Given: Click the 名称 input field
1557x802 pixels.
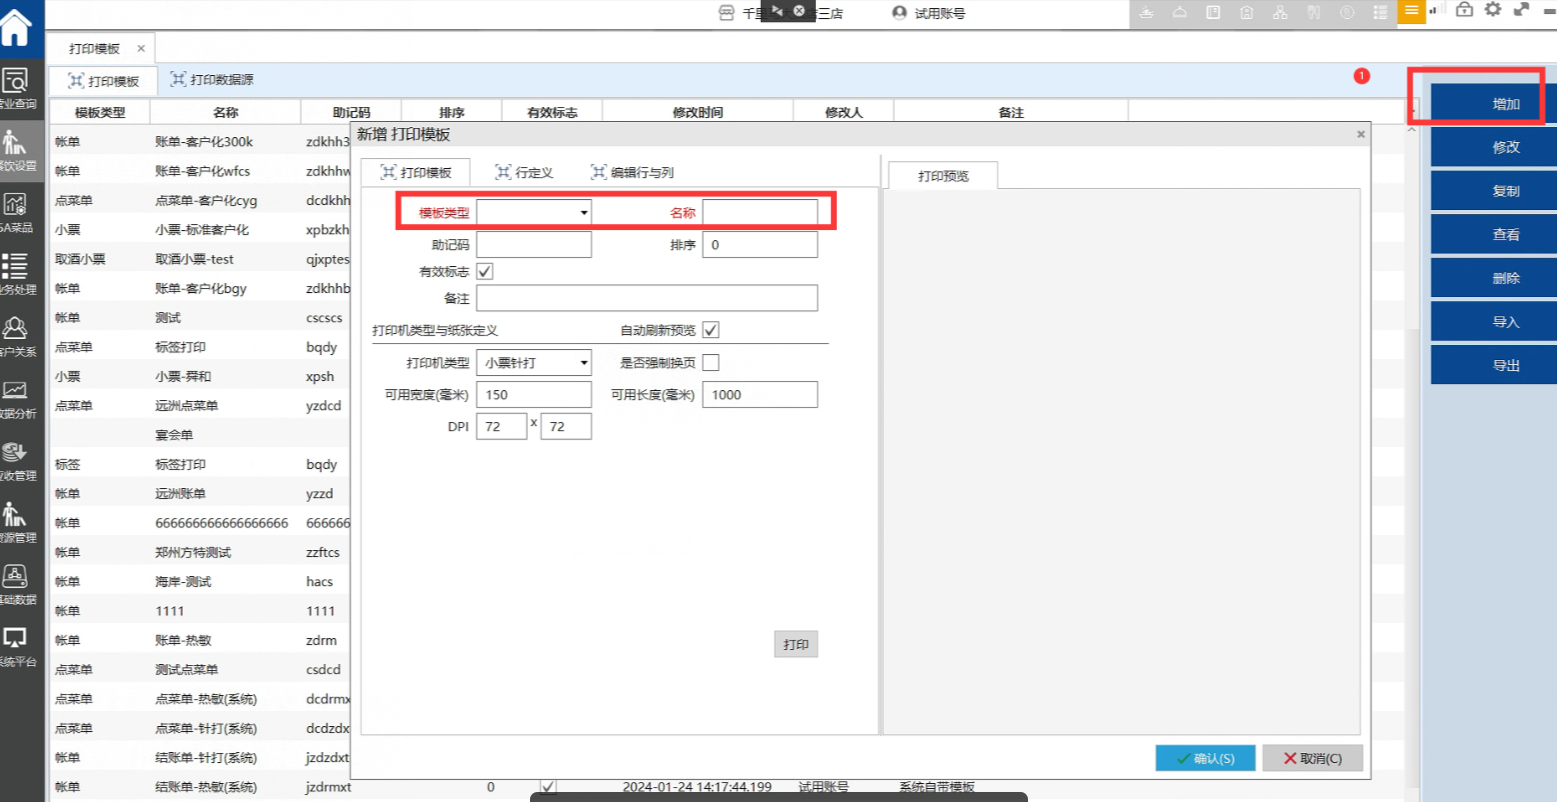Looking at the screenshot, I should click(759, 213).
